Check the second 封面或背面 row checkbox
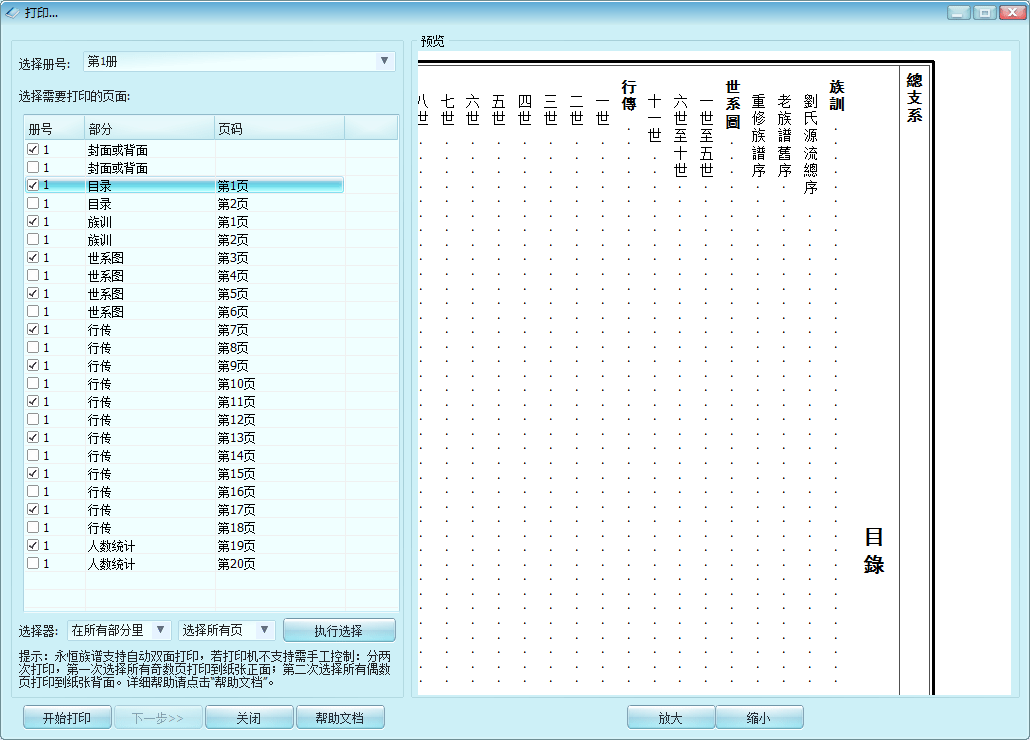This screenshot has width=1030, height=740. coord(33,167)
